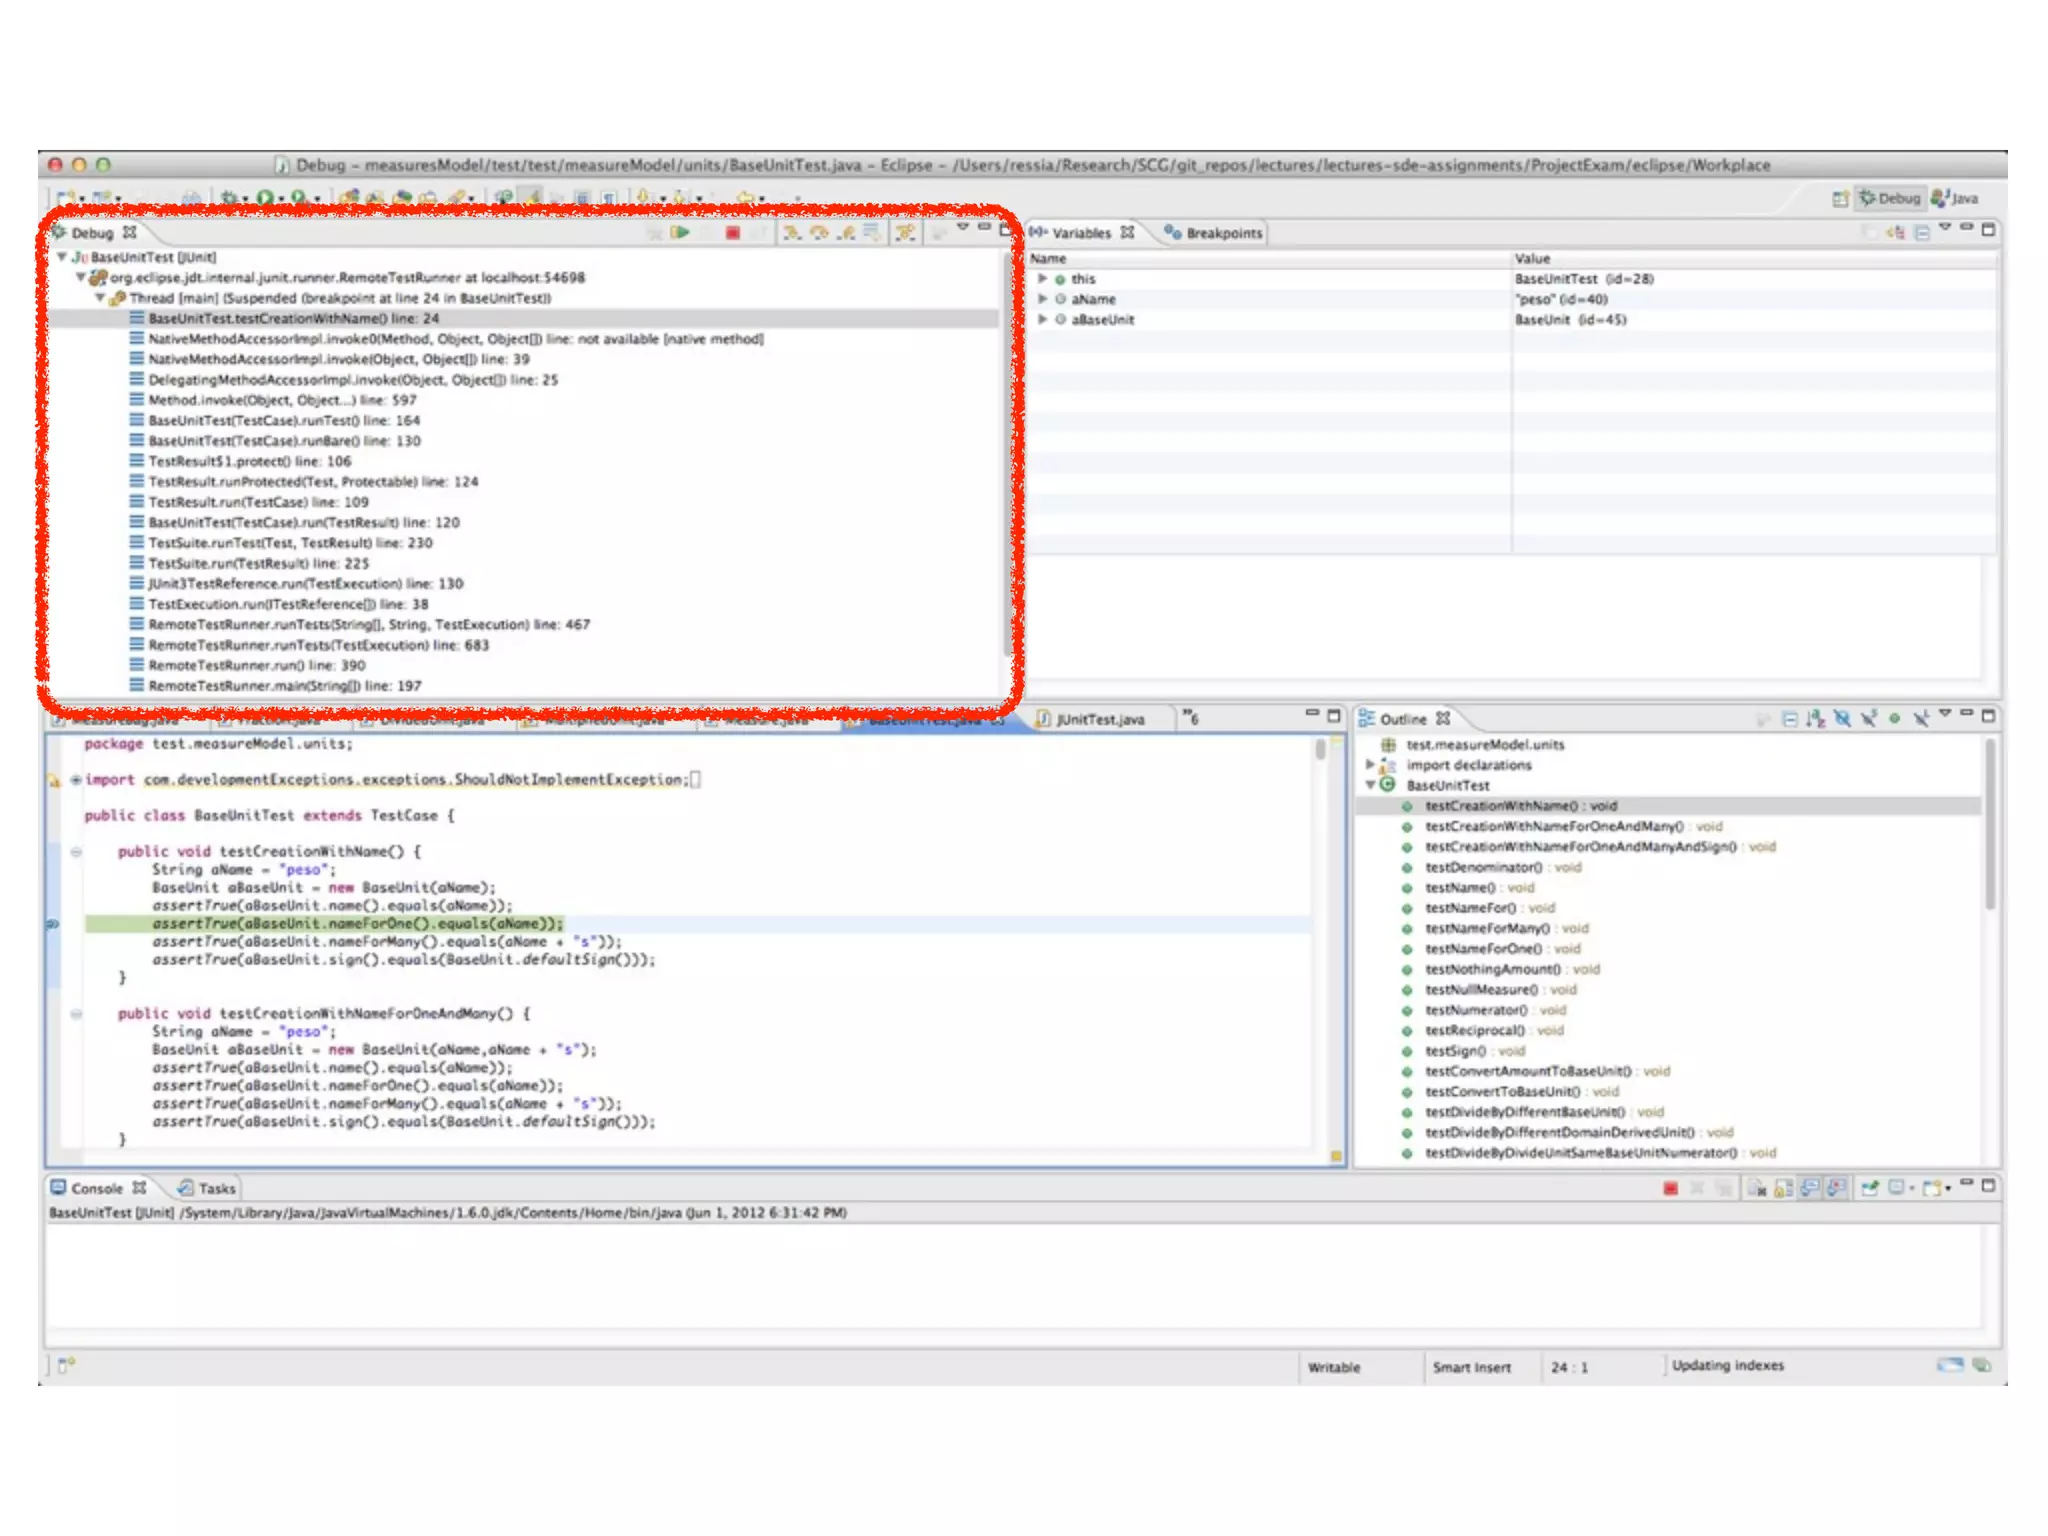Click the Step Into debug icon
2048x1536 pixels.
click(x=792, y=232)
